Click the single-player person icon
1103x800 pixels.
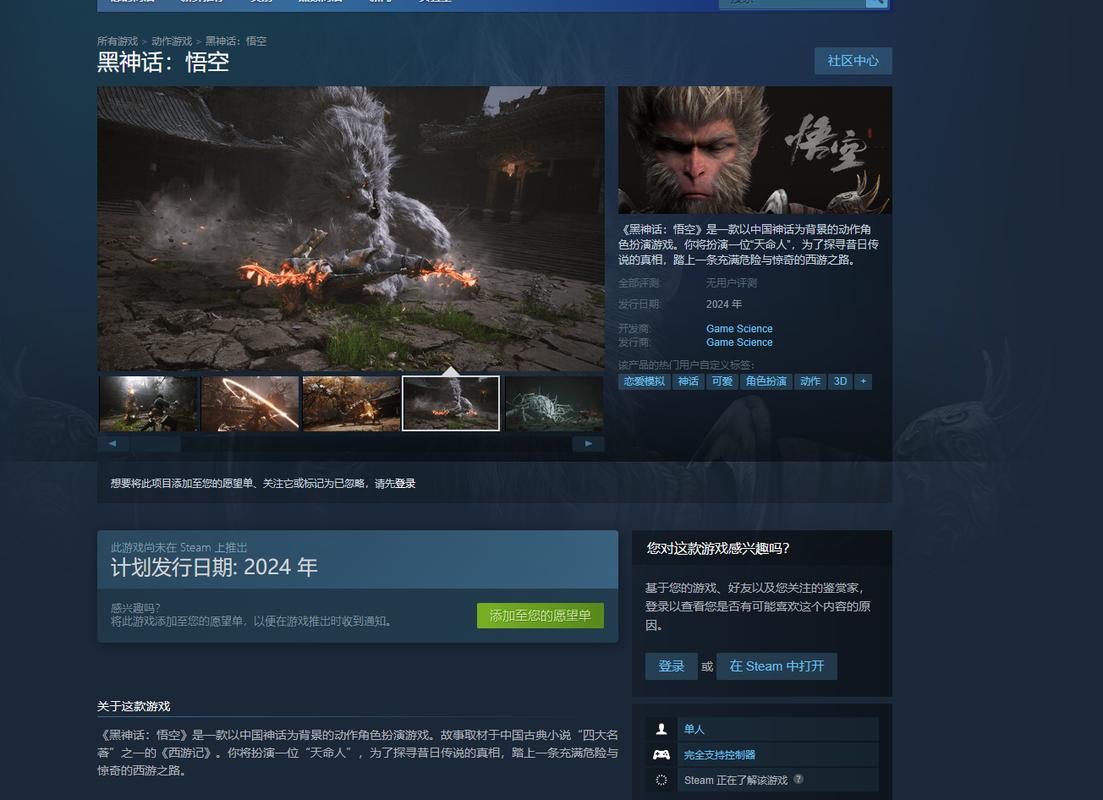point(661,729)
